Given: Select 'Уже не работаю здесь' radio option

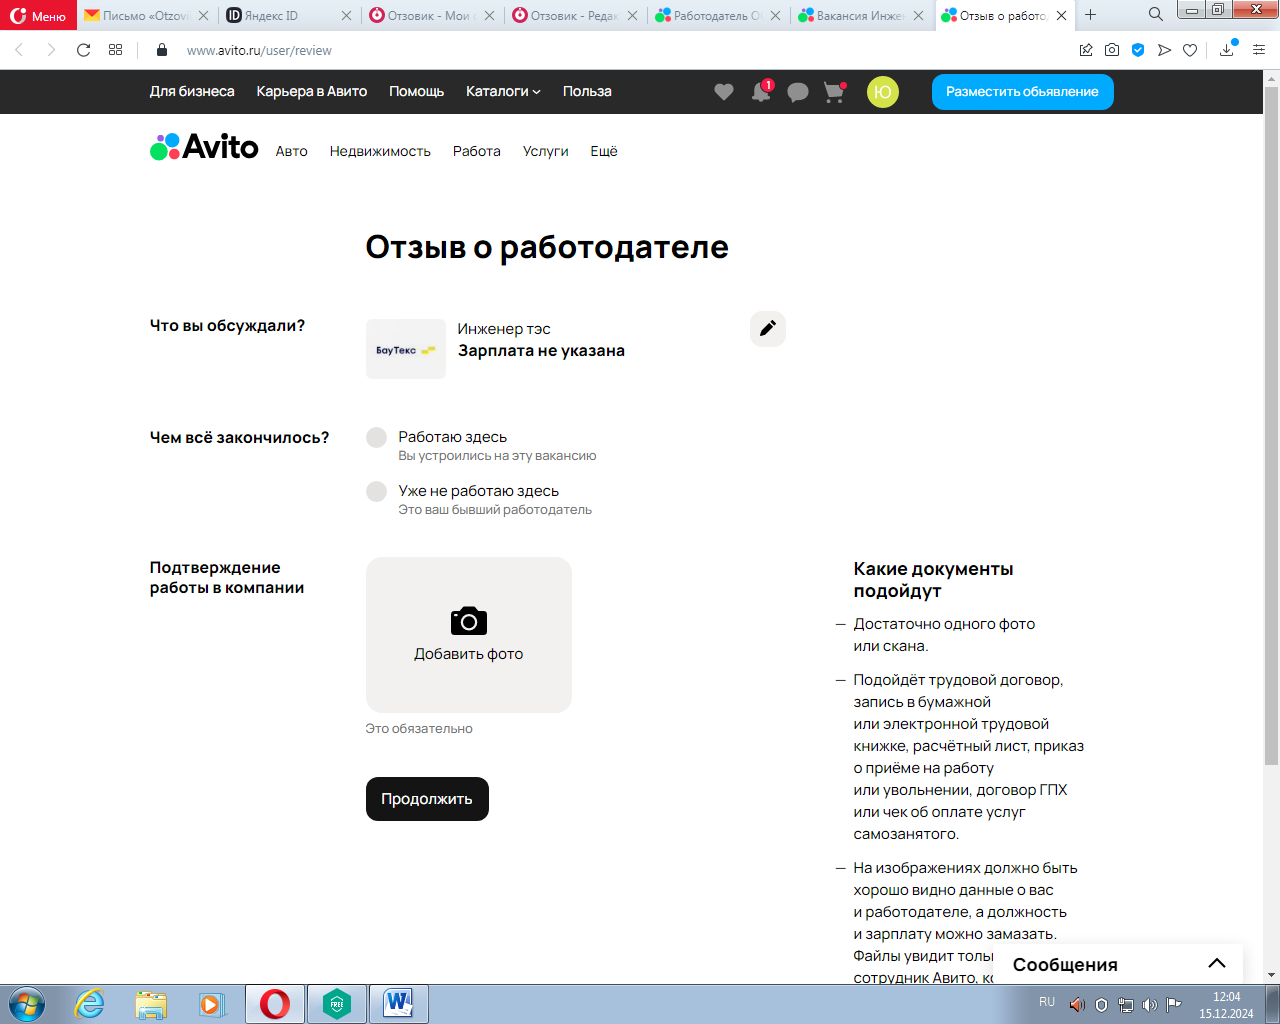Looking at the screenshot, I should pyautogui.click(x=377, y=492).
